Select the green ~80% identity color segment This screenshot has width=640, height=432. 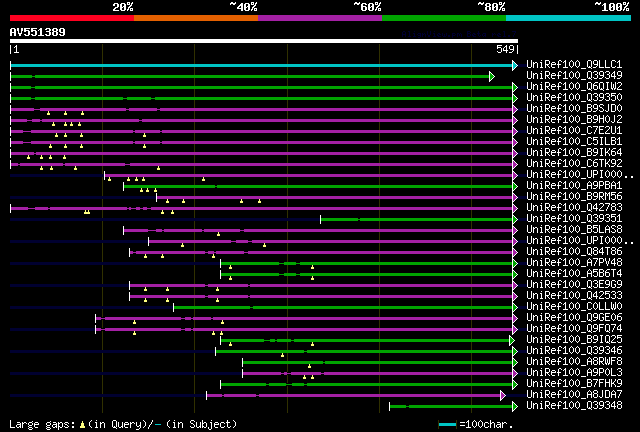pos(444,18)
